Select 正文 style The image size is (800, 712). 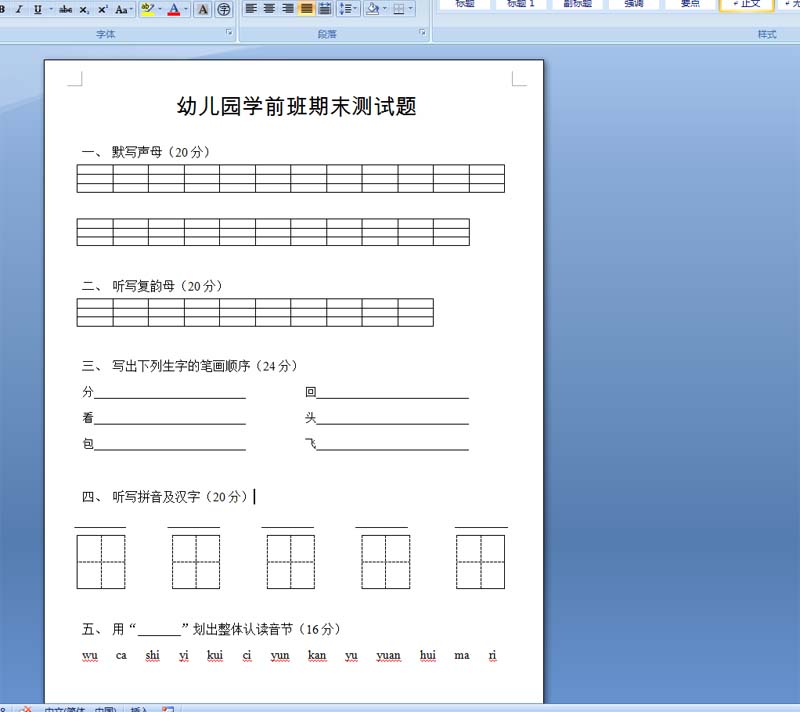(747, 5)
